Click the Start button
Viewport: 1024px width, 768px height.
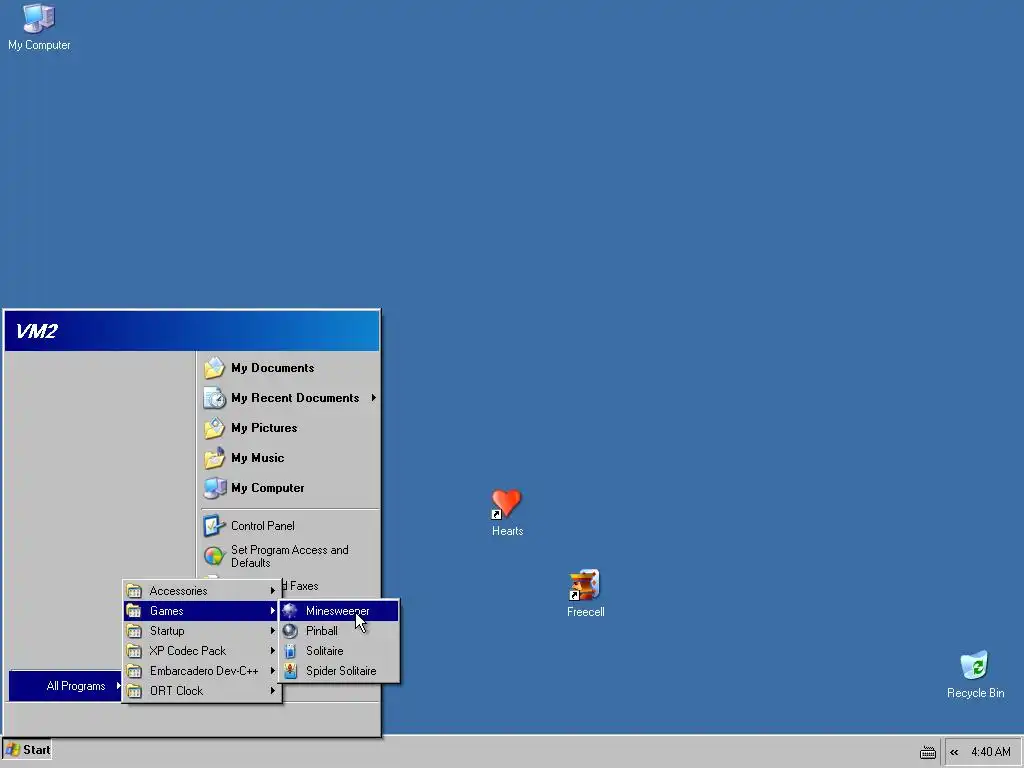[x=27, y=750]
